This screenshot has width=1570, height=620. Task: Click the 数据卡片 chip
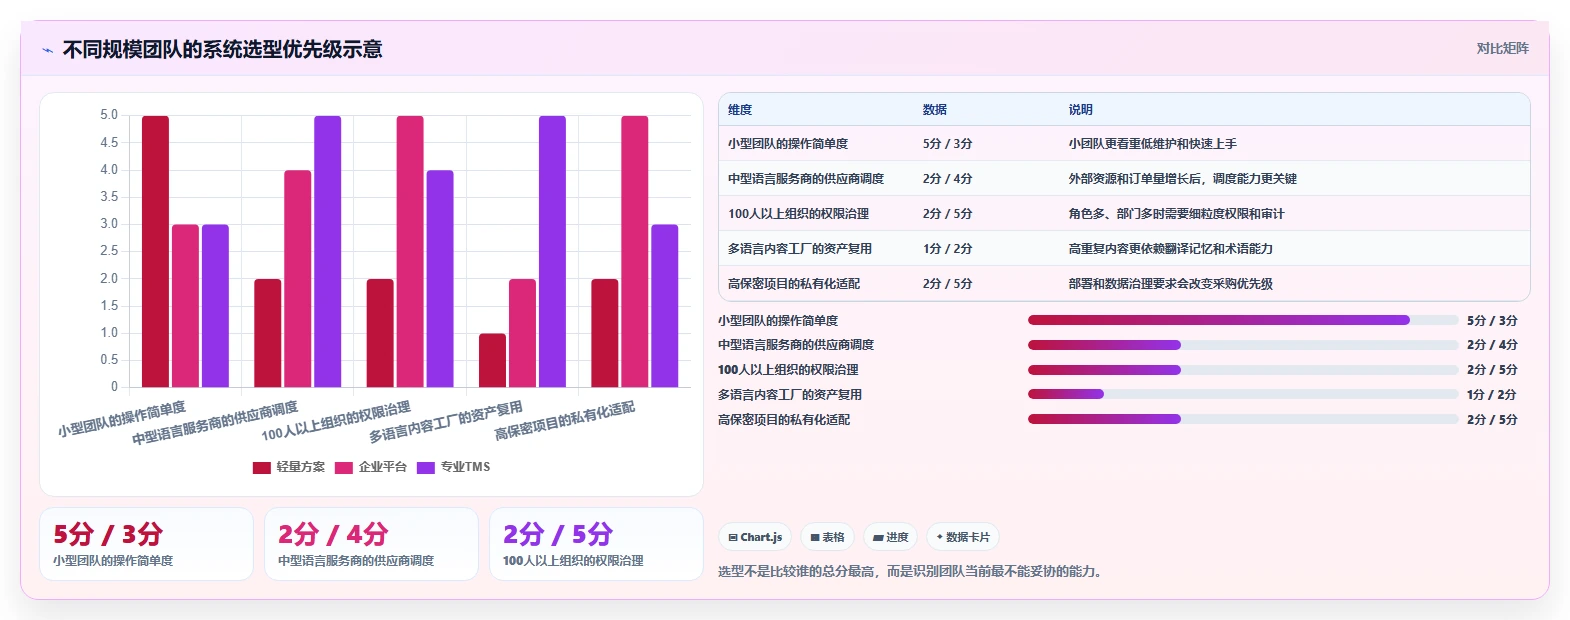963,537
